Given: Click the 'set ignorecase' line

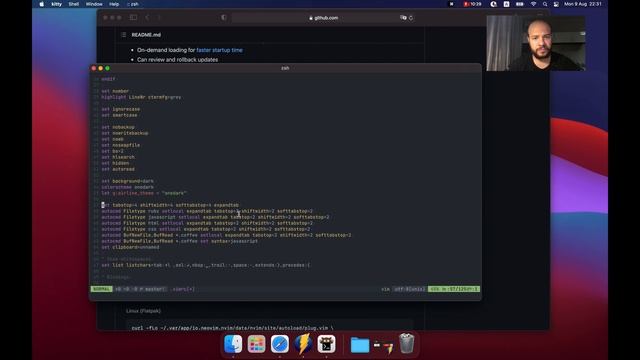Looking at the screenshot, I should (x=121, y=109).
